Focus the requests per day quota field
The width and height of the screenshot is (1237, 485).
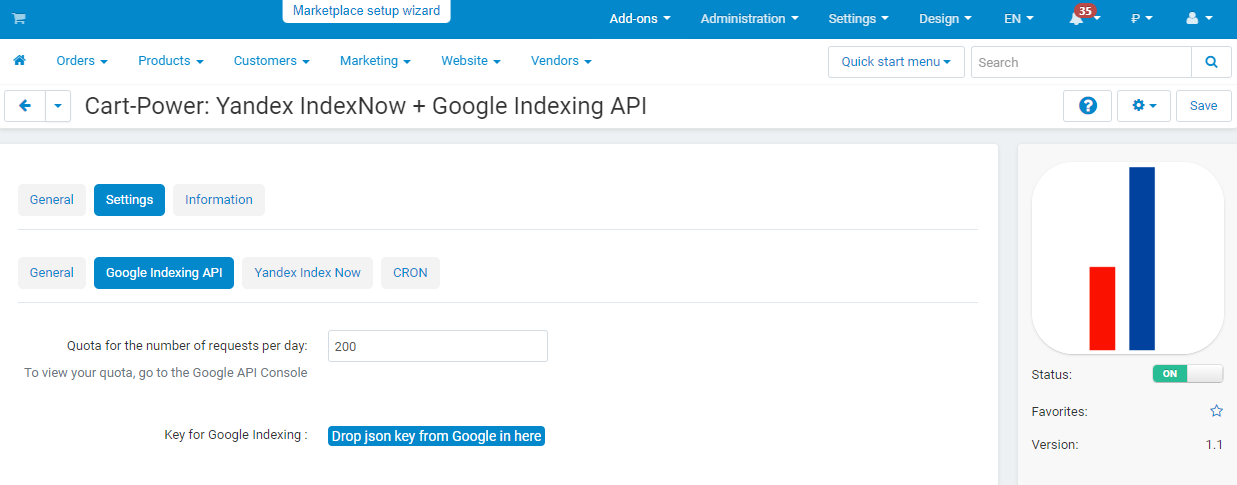[x=438, y=346]
